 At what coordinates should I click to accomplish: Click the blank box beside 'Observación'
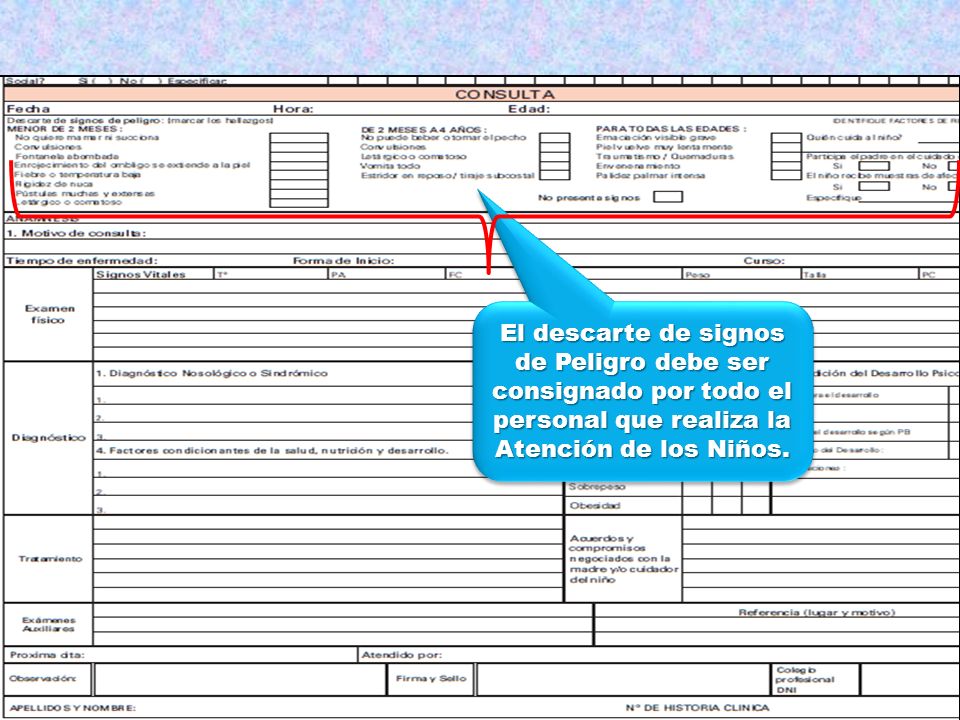[240, 680]
